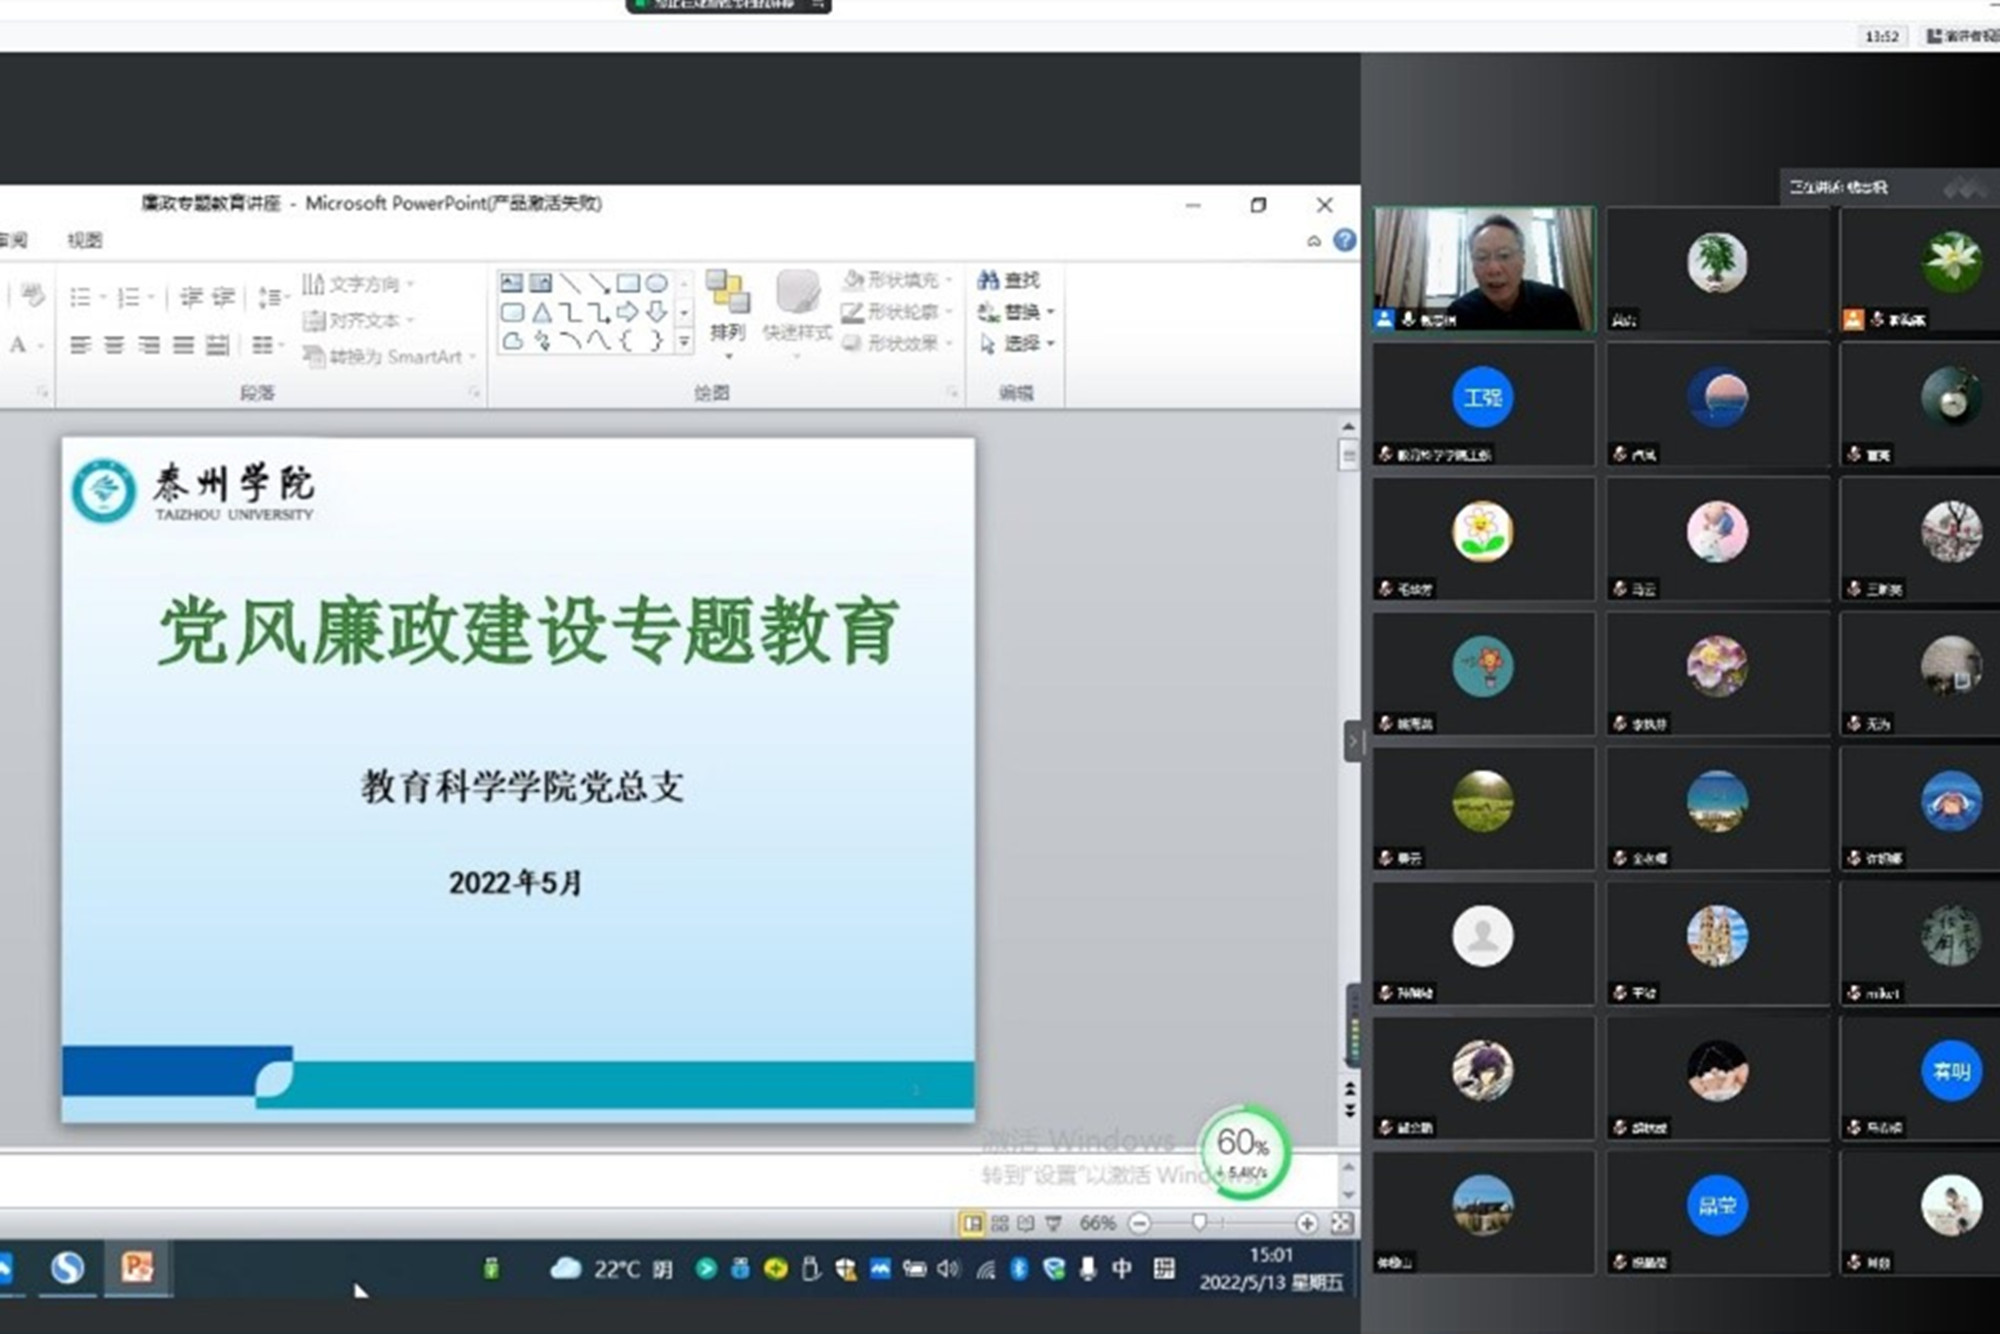Switch to slide sorter view
2000x1334 pixels.
click(x=999, y=1223)
